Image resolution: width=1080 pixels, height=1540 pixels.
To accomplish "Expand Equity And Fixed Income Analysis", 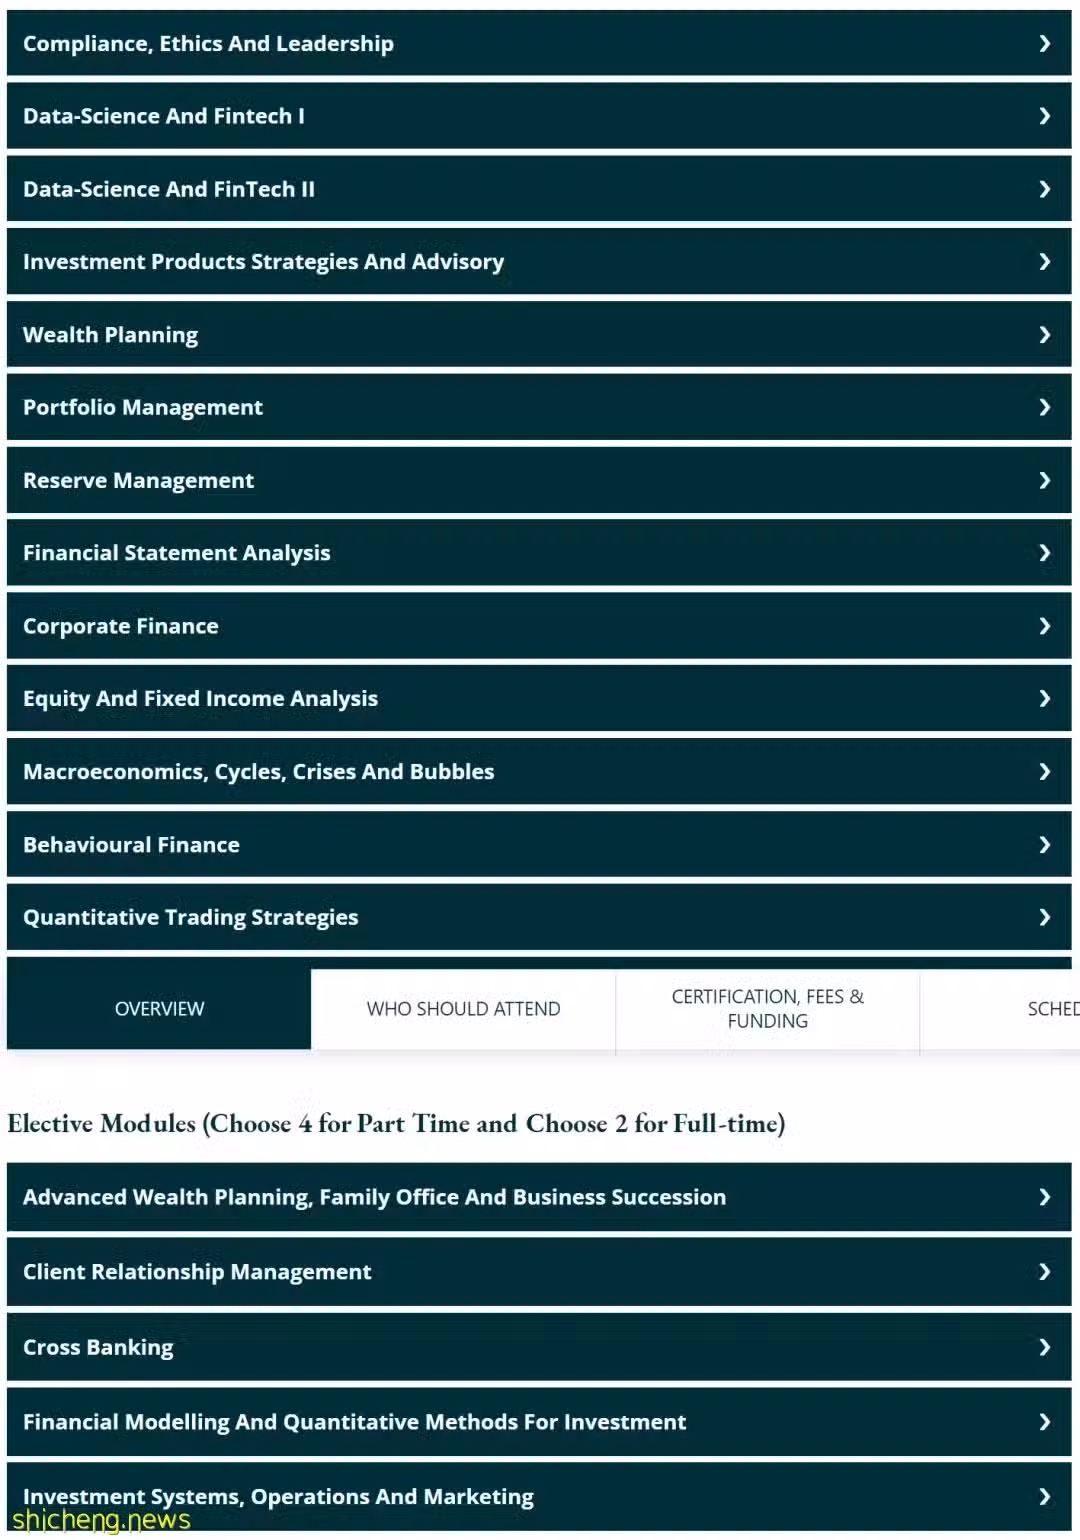I will 539,698.
